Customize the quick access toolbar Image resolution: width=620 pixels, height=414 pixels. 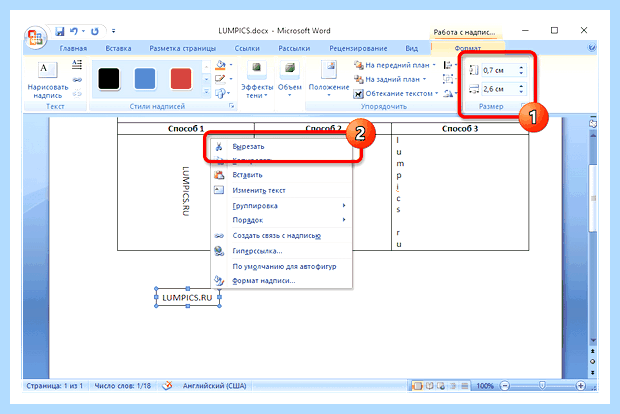coord(113,31)
